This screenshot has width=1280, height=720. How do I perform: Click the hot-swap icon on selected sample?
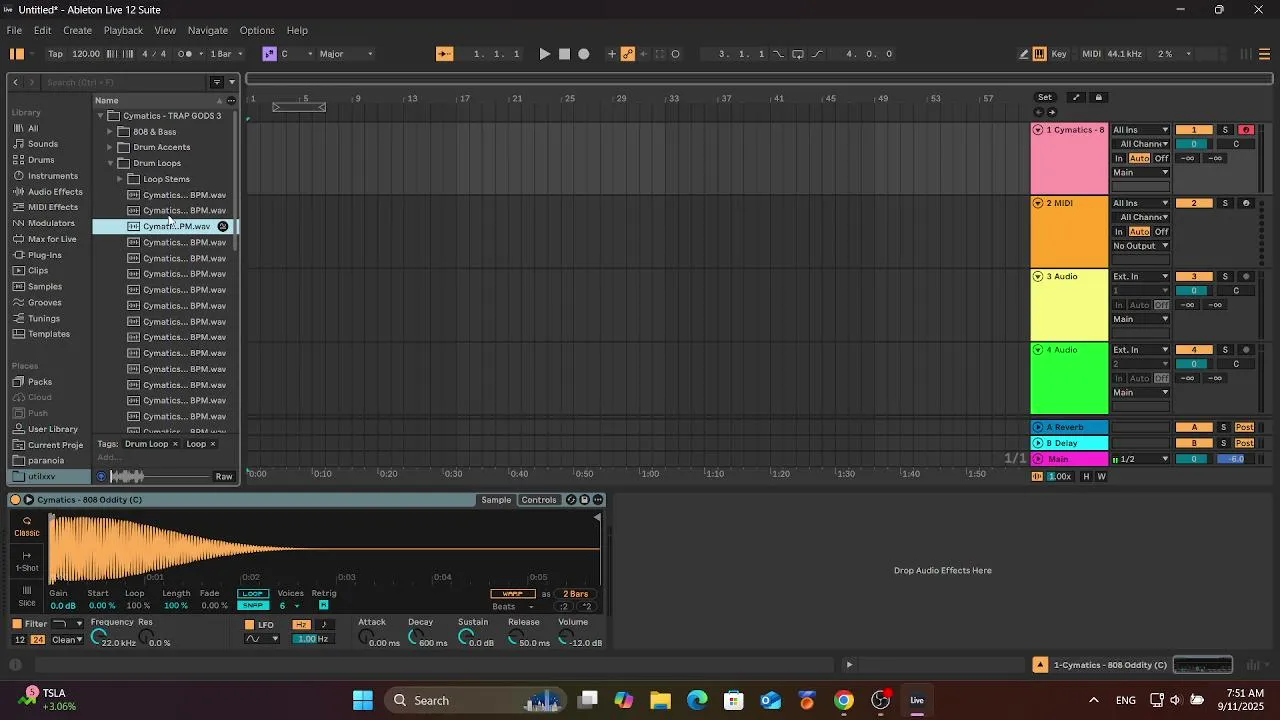[x=223, y=226]
